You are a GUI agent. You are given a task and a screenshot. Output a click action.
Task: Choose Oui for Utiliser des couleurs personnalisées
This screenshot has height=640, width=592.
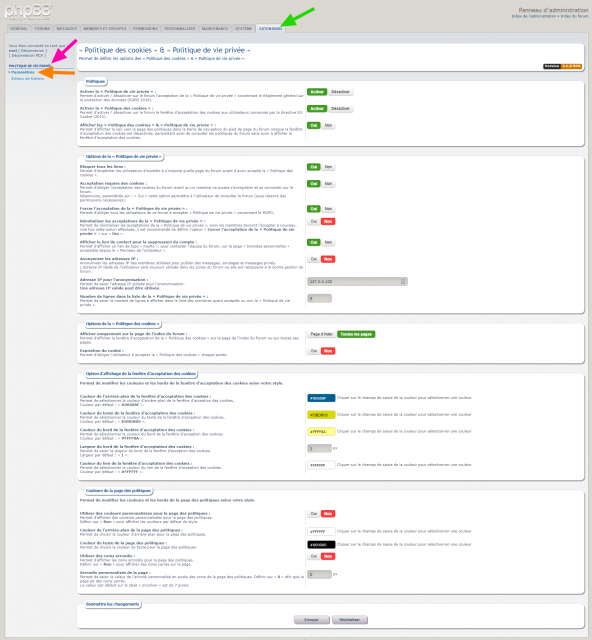pyautogui.click(x=314, y=514)
